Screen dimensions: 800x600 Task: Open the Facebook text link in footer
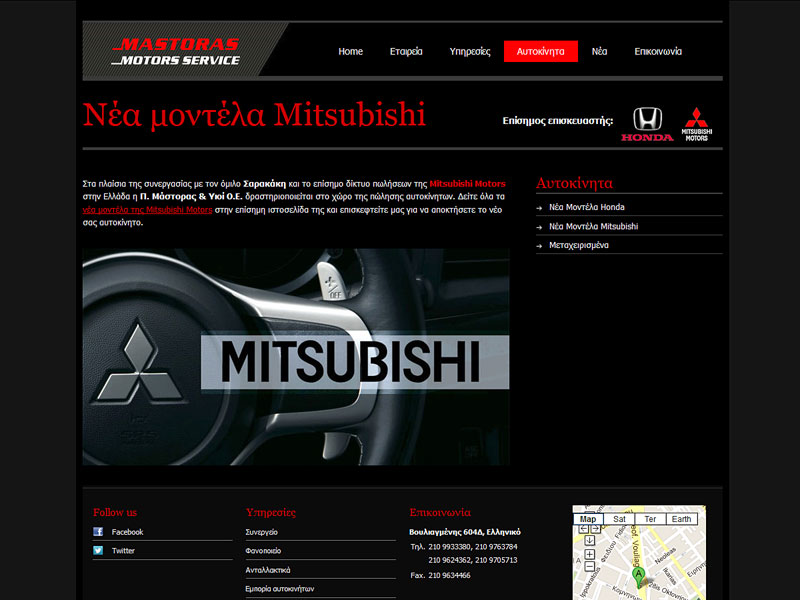128,532
